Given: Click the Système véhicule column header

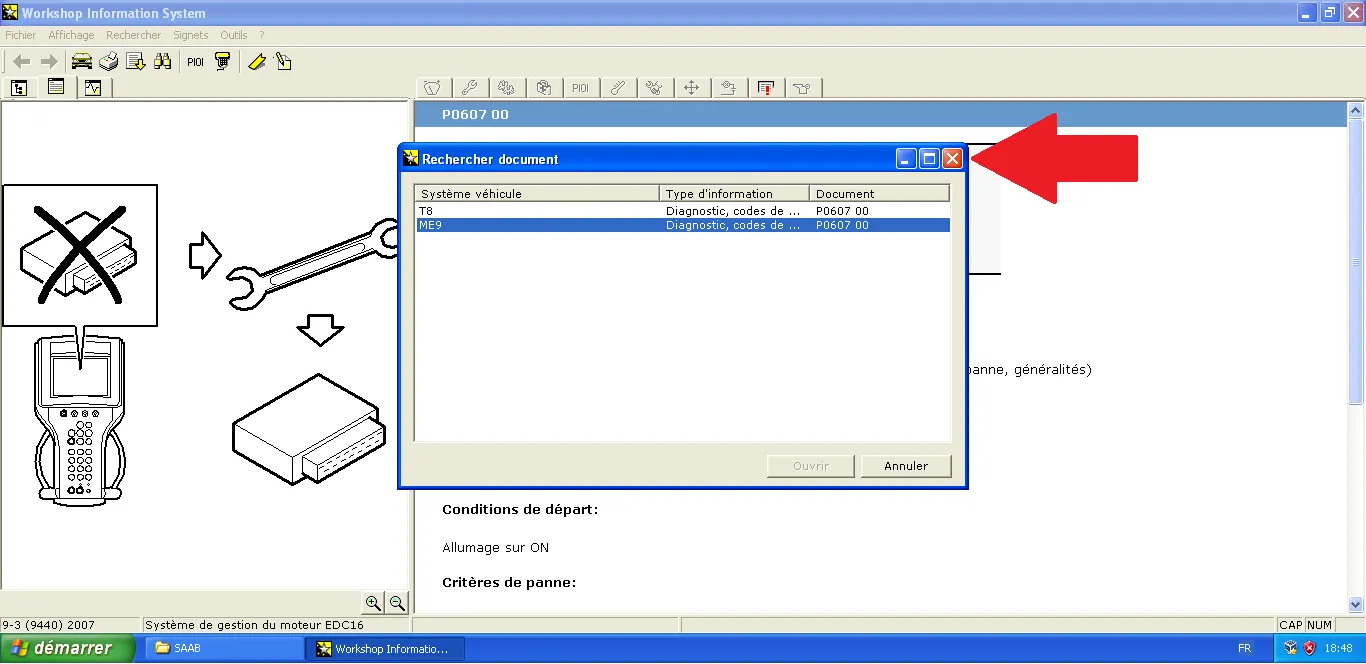Looking at the screenshot, I should [x=537, y=194].
